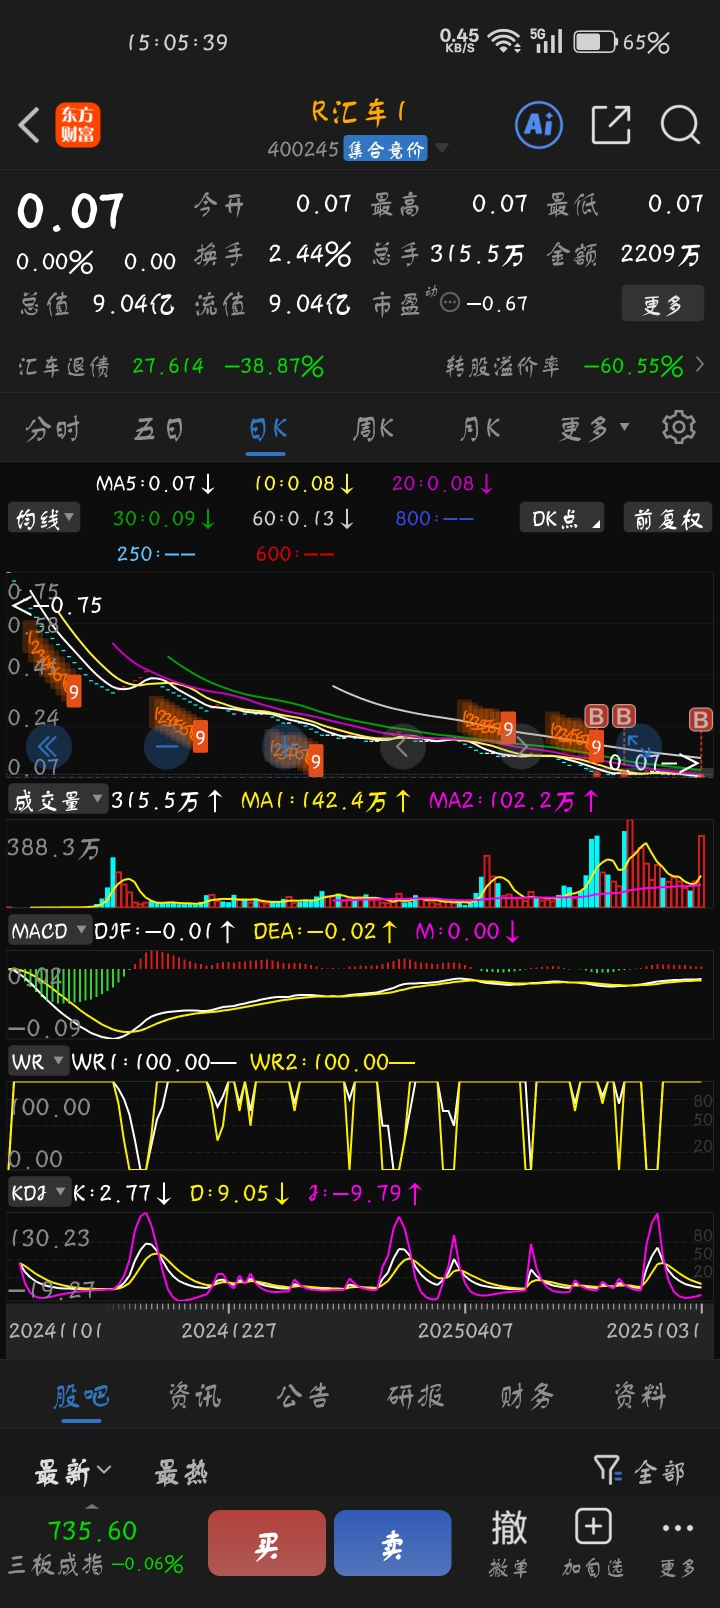The image size is (720, 1608).
Task: Open the 财务 tab
Action: [x=527, y=1395]
